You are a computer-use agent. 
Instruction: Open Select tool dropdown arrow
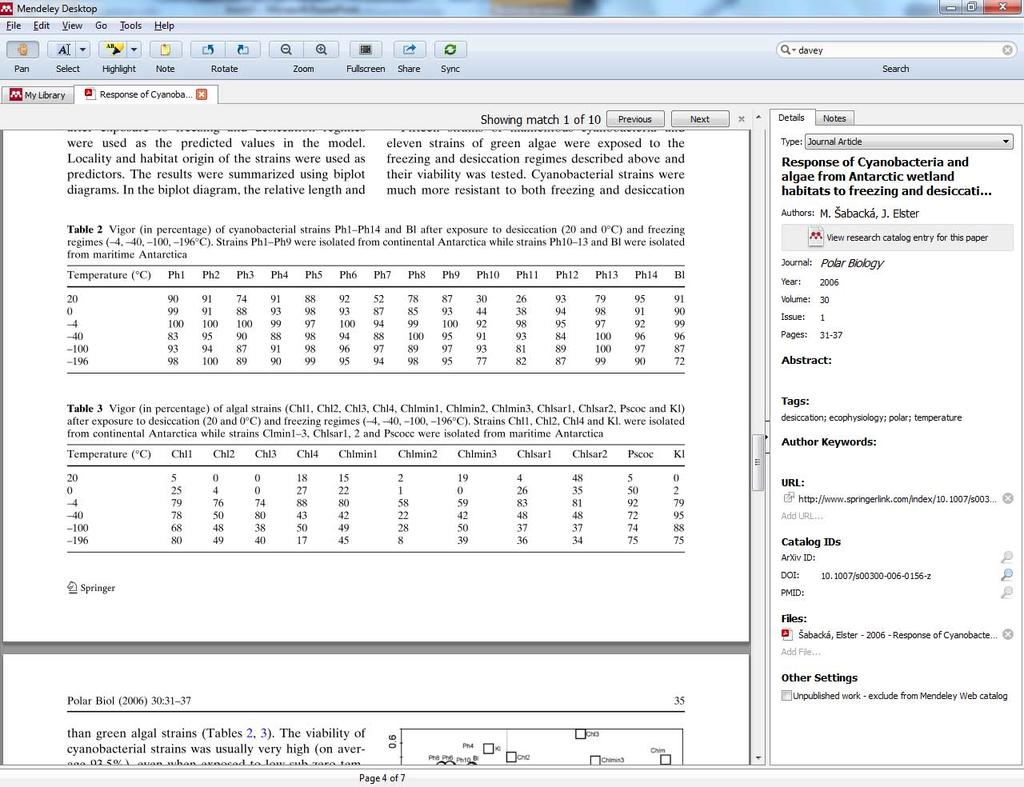click(x=83, y=50)
